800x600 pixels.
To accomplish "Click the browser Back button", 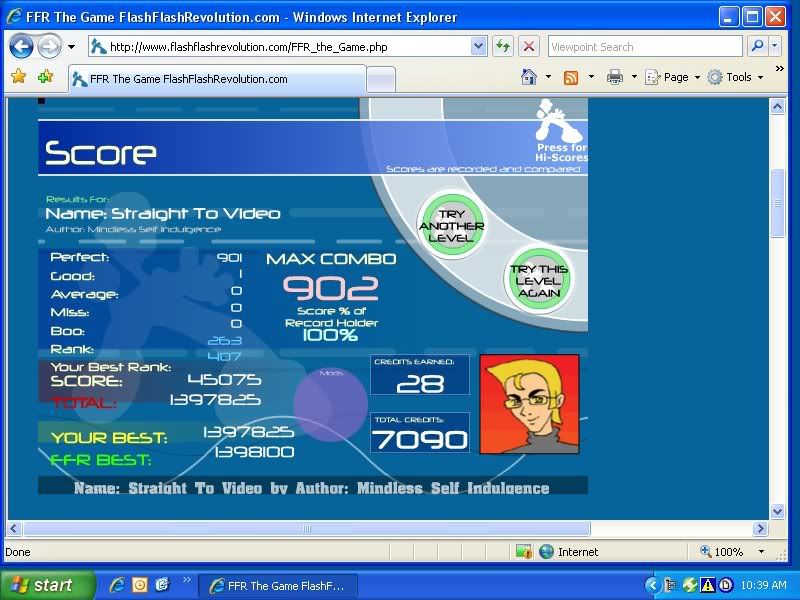I will tap(21, 46).
